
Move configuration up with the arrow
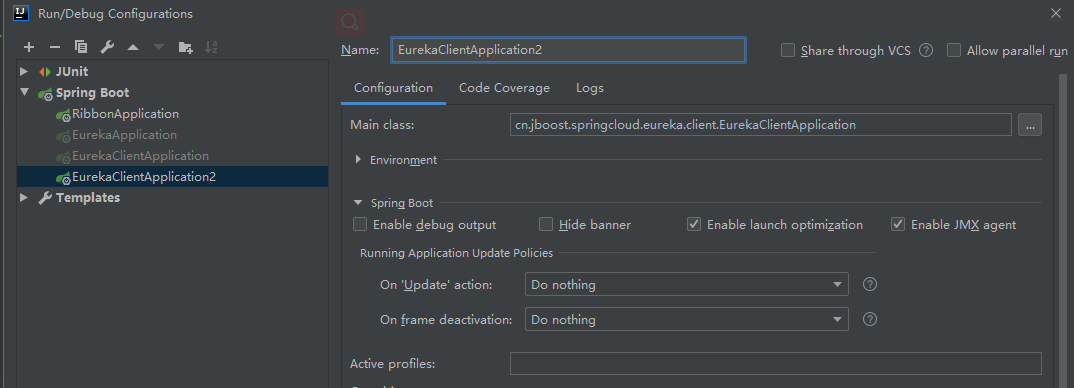point(133,47)
